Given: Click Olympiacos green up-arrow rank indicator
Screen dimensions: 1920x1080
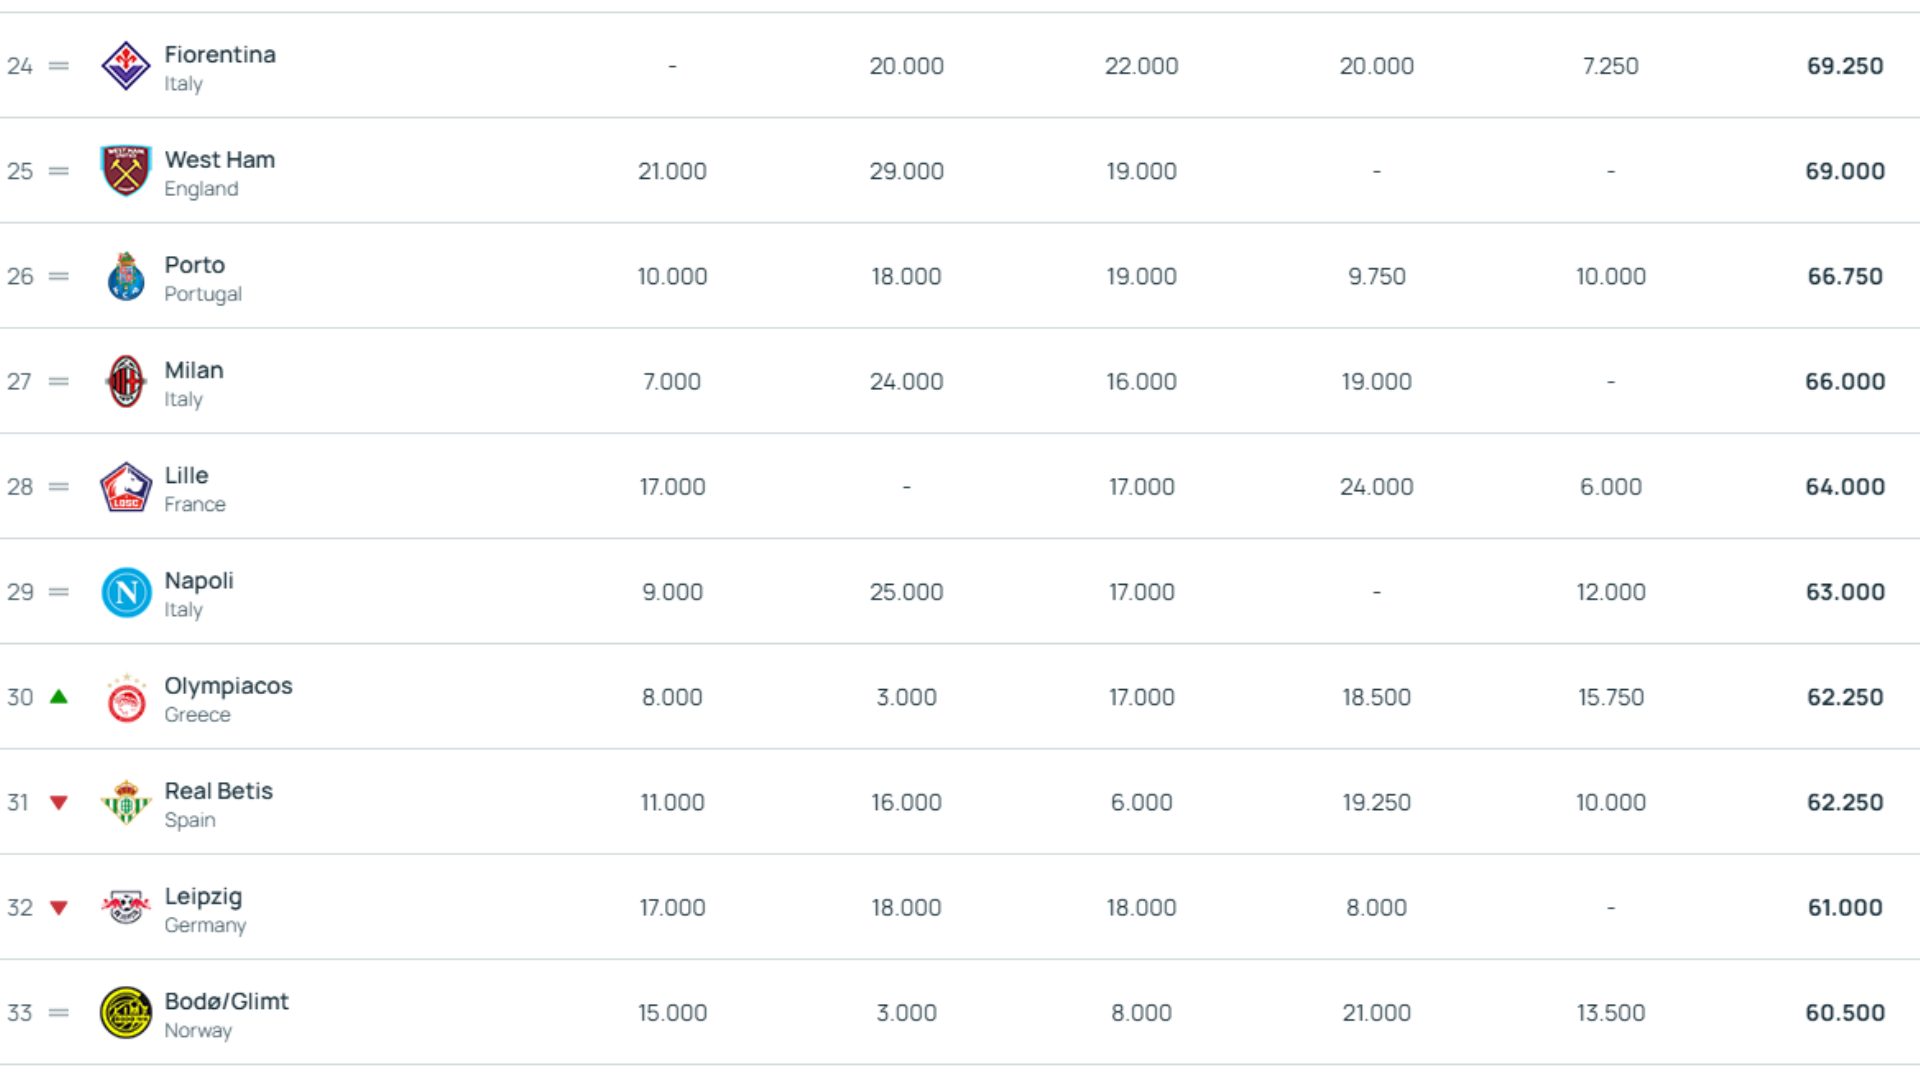Looking at the screenshot, I should pyautogui.click(x=59, y=697).
